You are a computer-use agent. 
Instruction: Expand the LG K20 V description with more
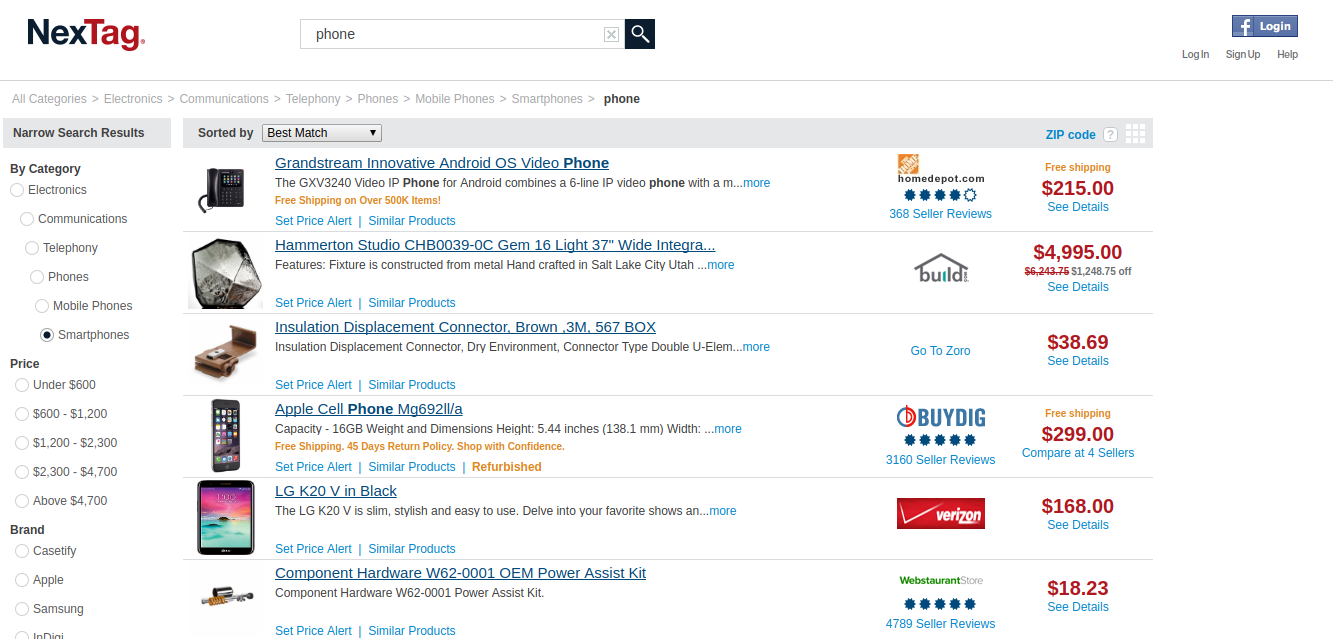pos(723,511)
